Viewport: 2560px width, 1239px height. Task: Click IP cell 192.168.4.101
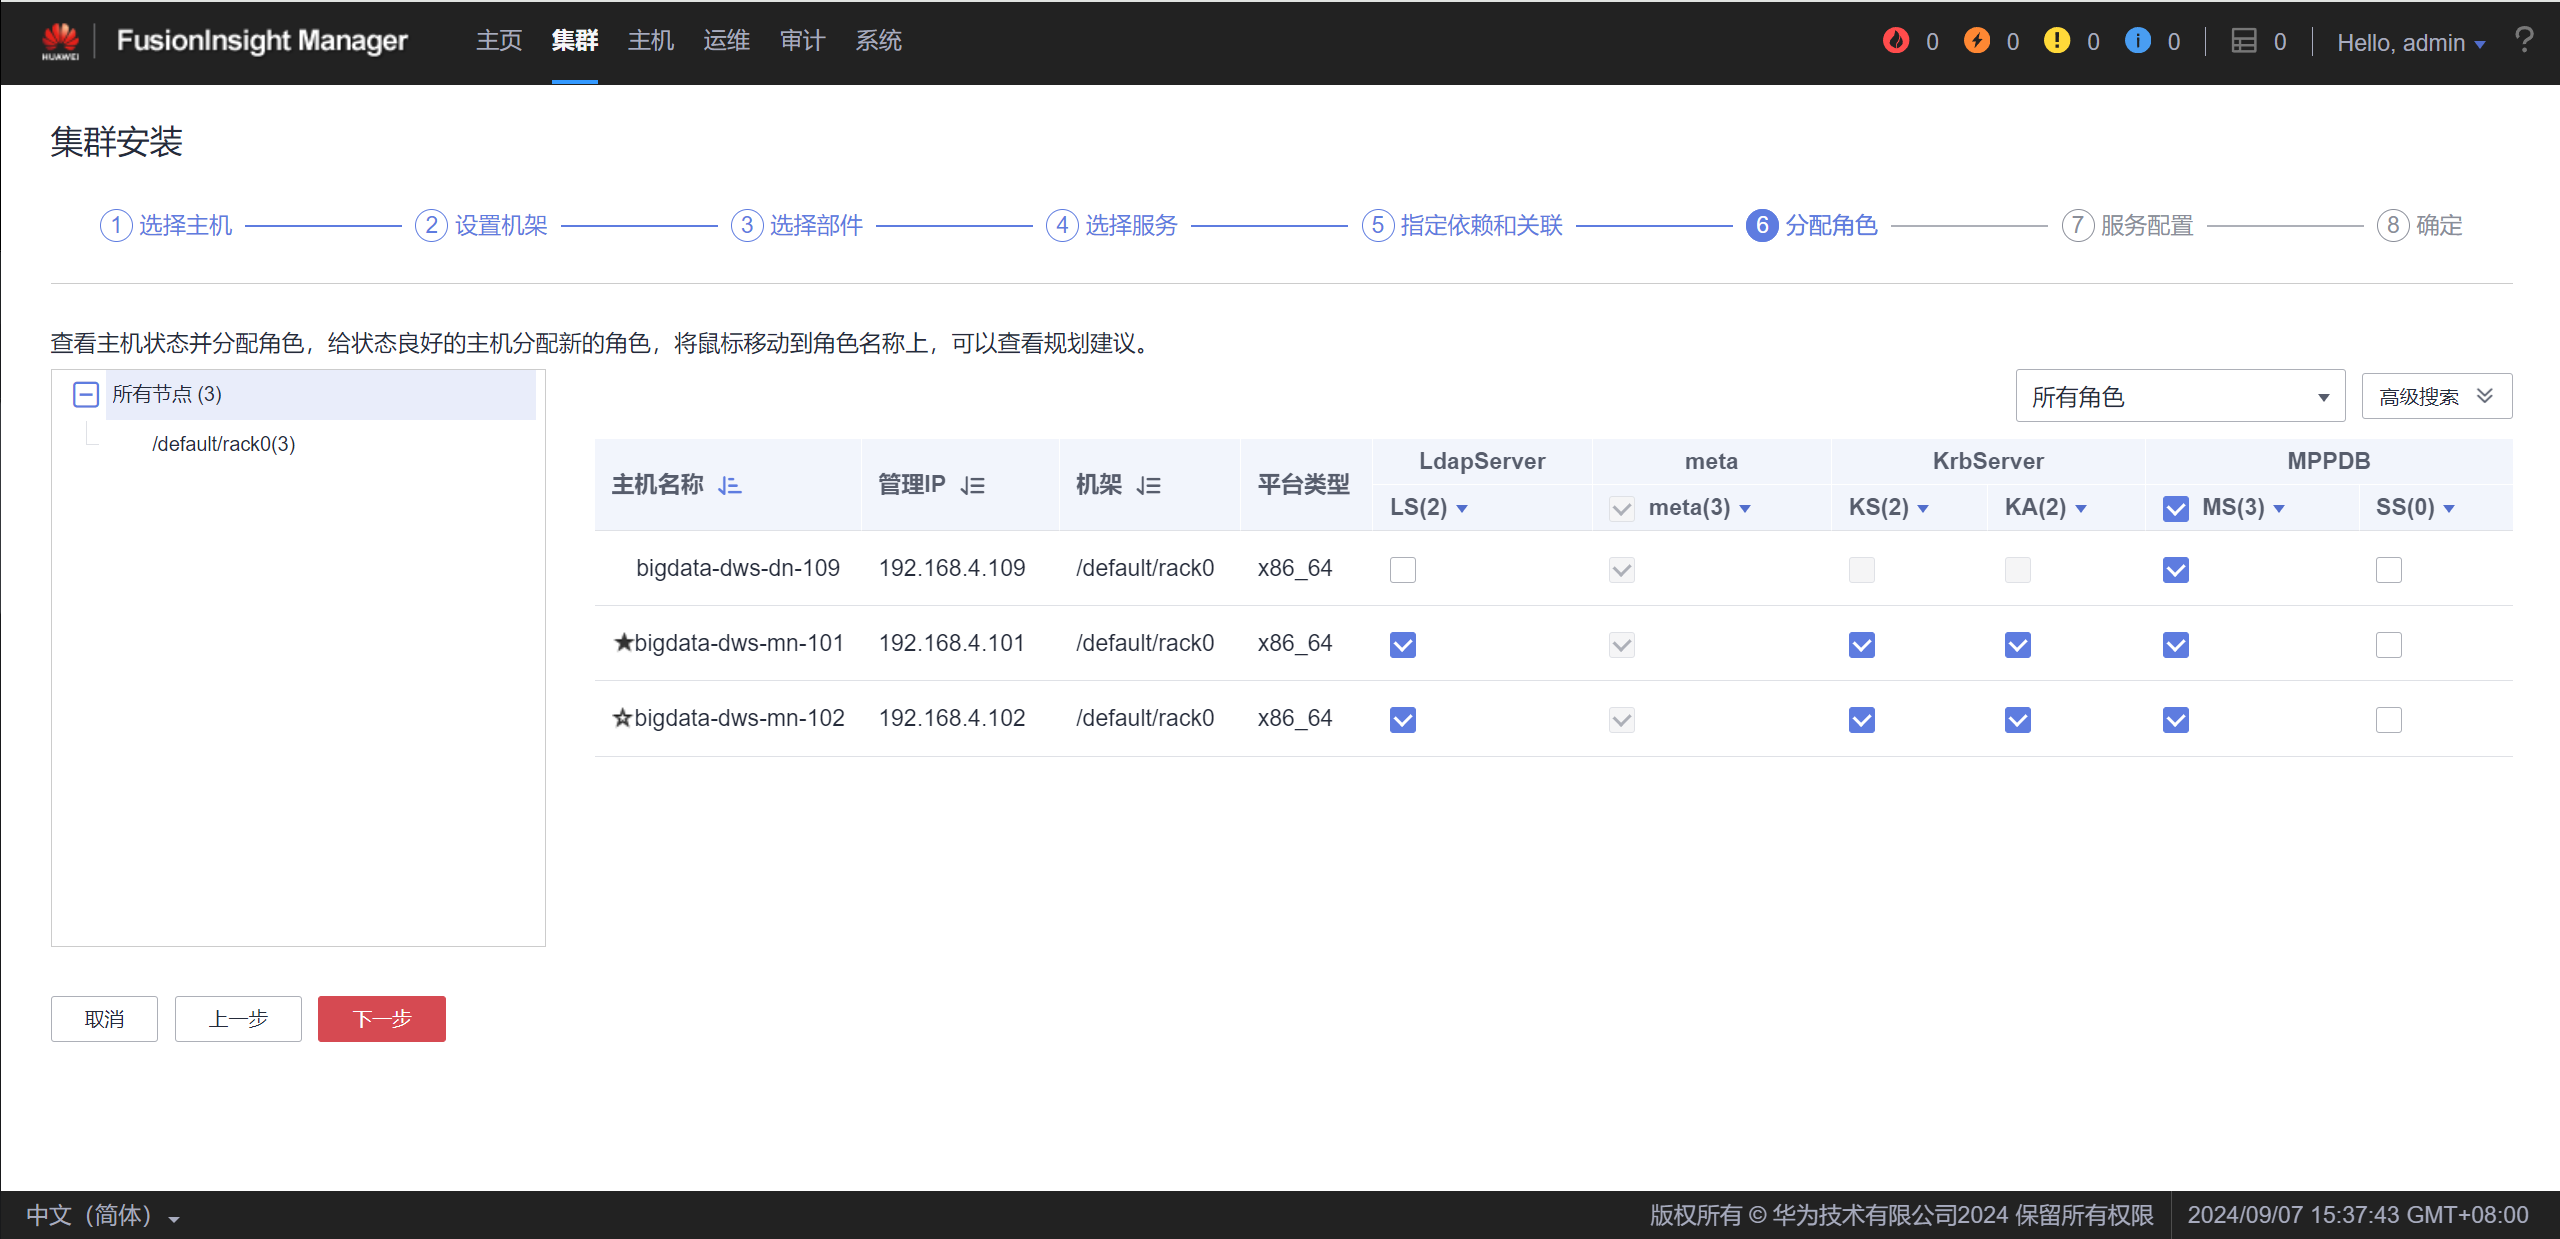click(x=952, y=643)
